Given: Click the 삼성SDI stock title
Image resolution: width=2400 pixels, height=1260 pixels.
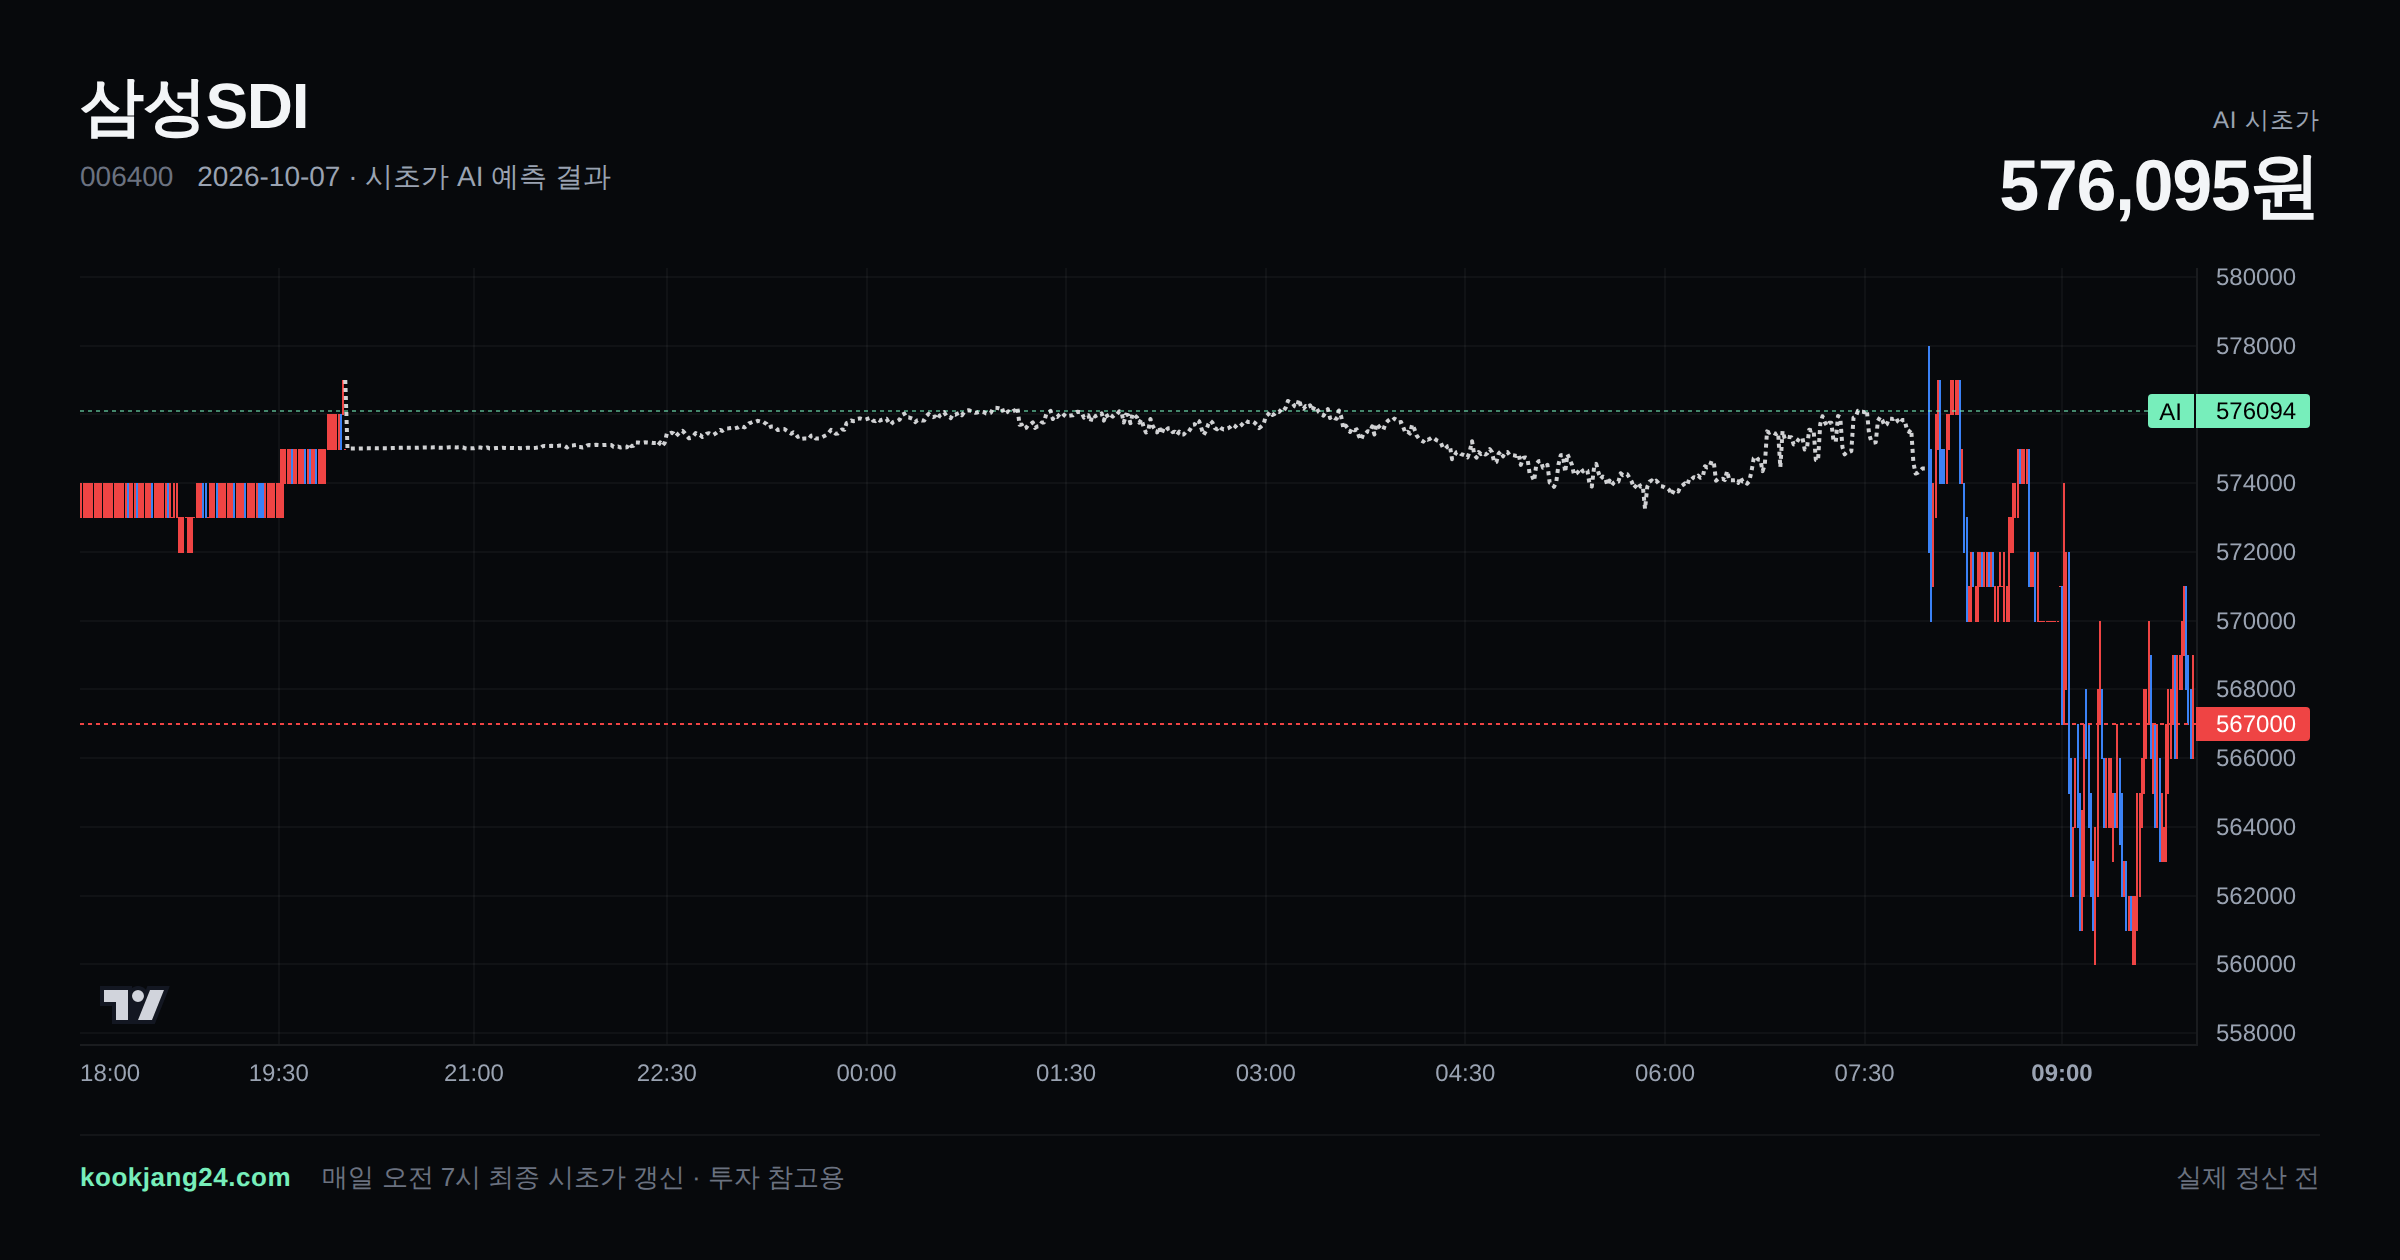Looking at the screenshot, I should click(194, 107).
